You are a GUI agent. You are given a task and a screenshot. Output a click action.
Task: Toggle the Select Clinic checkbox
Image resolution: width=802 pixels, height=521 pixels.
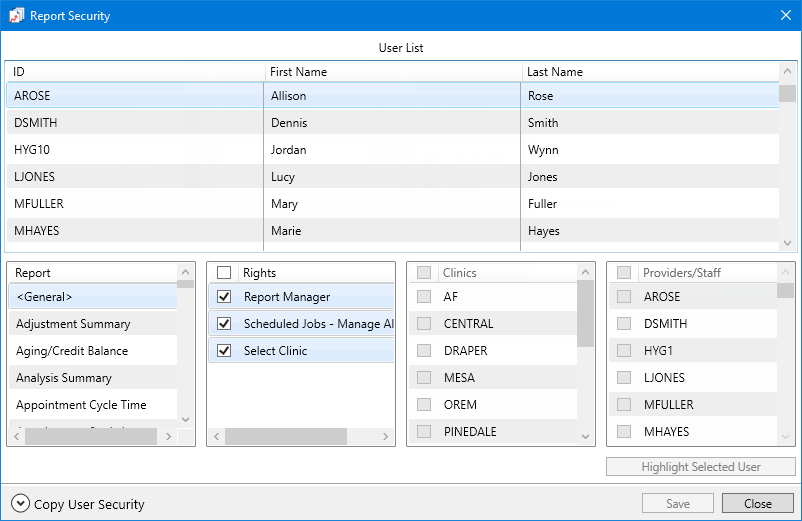coord(224,351)
